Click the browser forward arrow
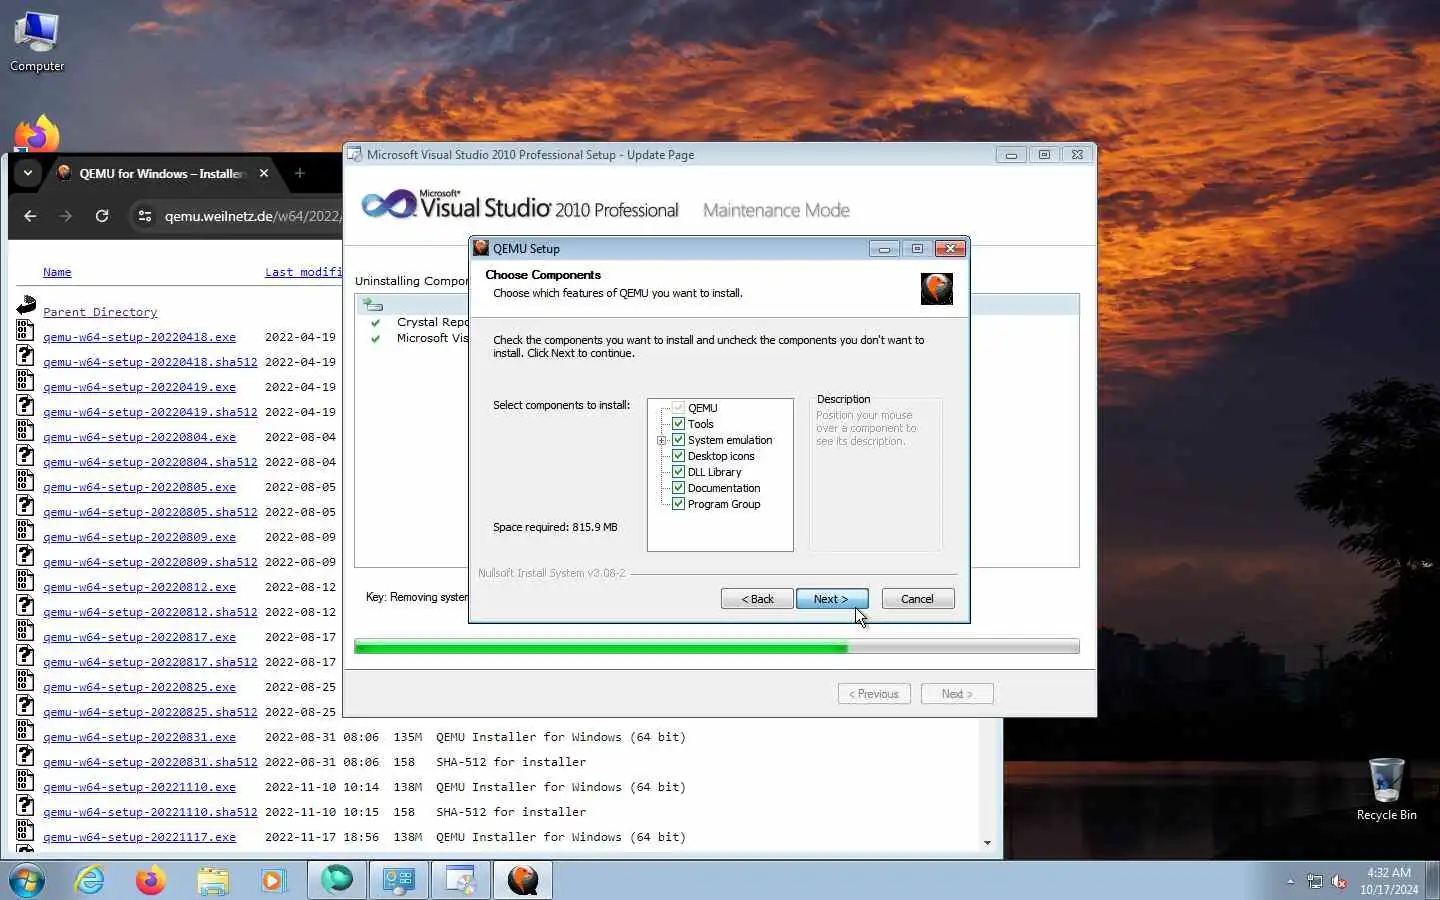1440x900 pixels. point(66,216)
